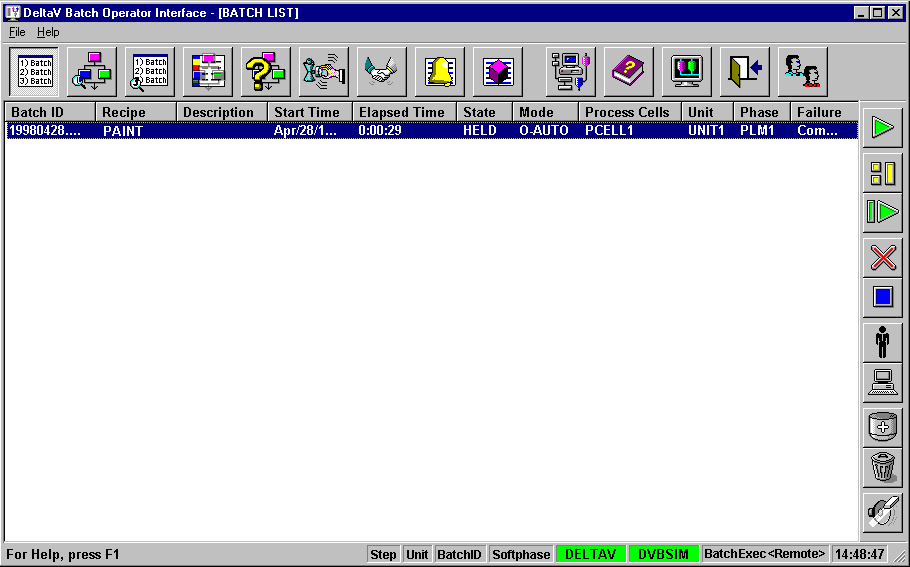Click the two users login icon
The width and height of the screenshot is (910, 567).
[803, 72]
